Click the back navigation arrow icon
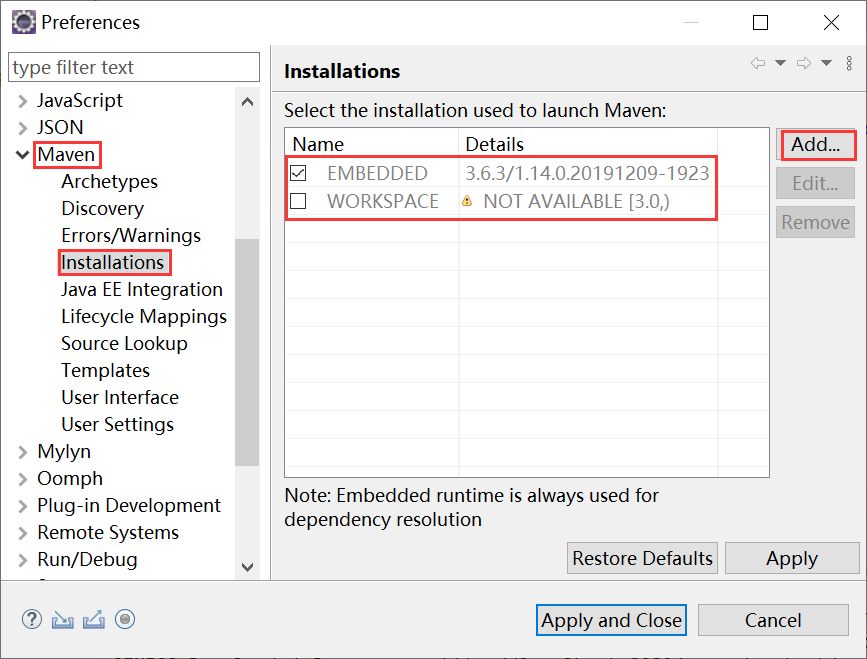This screenshot has width=867, height=659. [x=758, y=63]
